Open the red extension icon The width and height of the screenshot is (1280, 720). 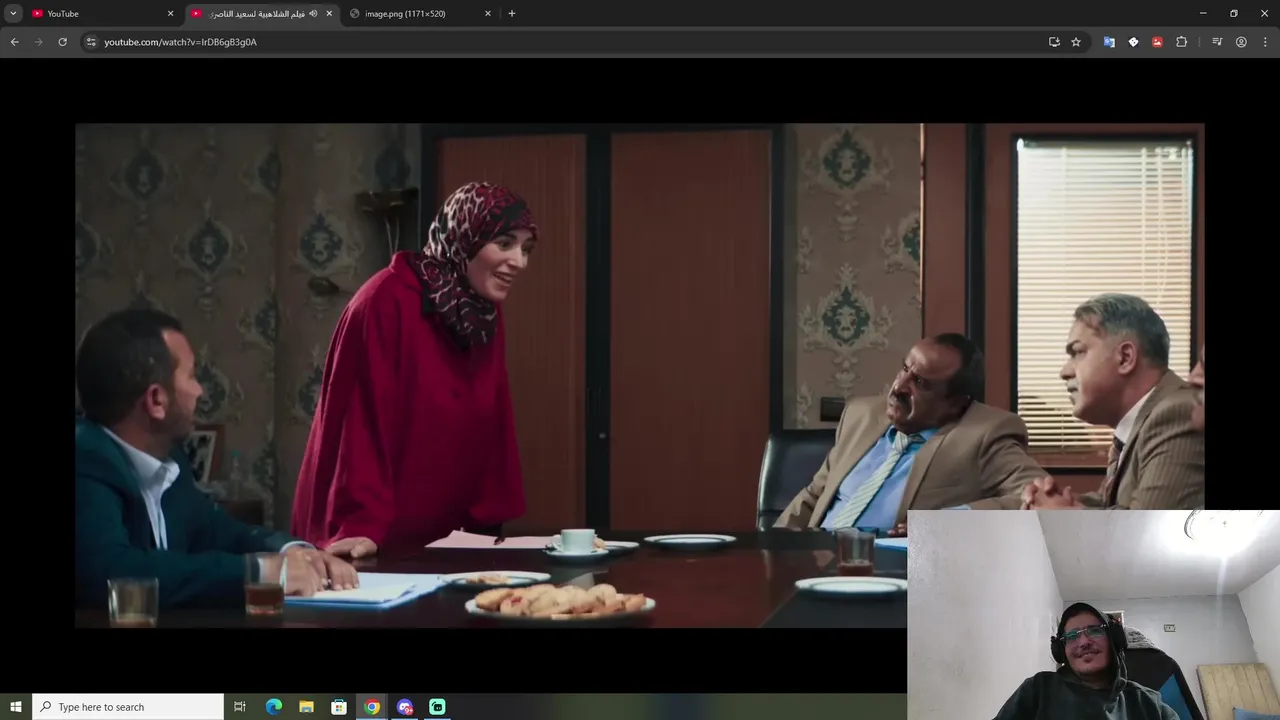pyautogui.click(x=1157, y=42)
